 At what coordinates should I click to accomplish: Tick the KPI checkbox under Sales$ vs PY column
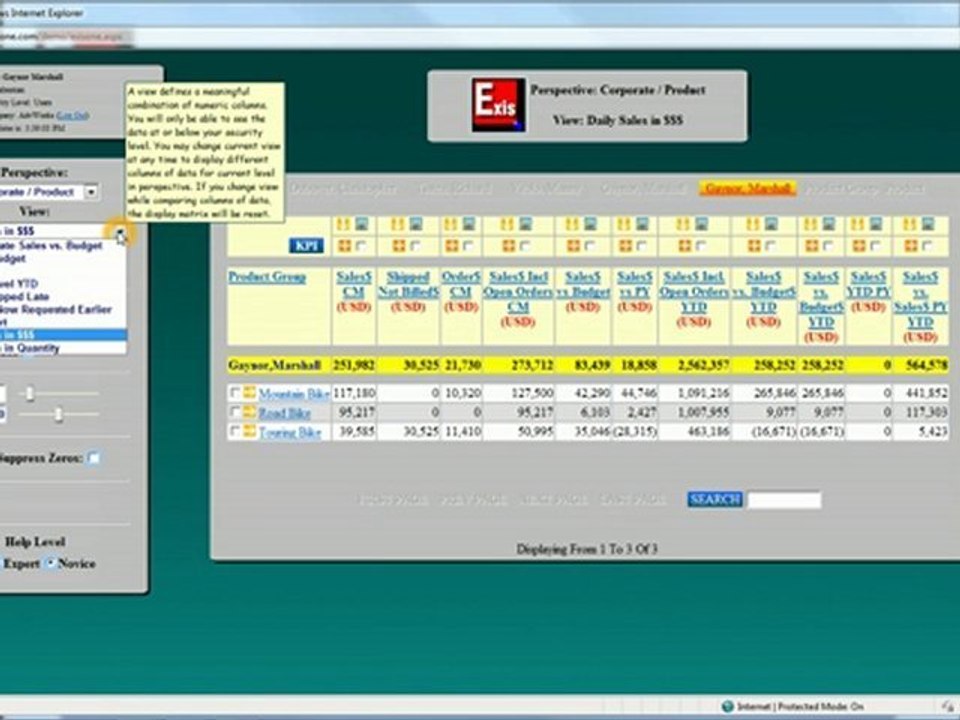(642, 246)
